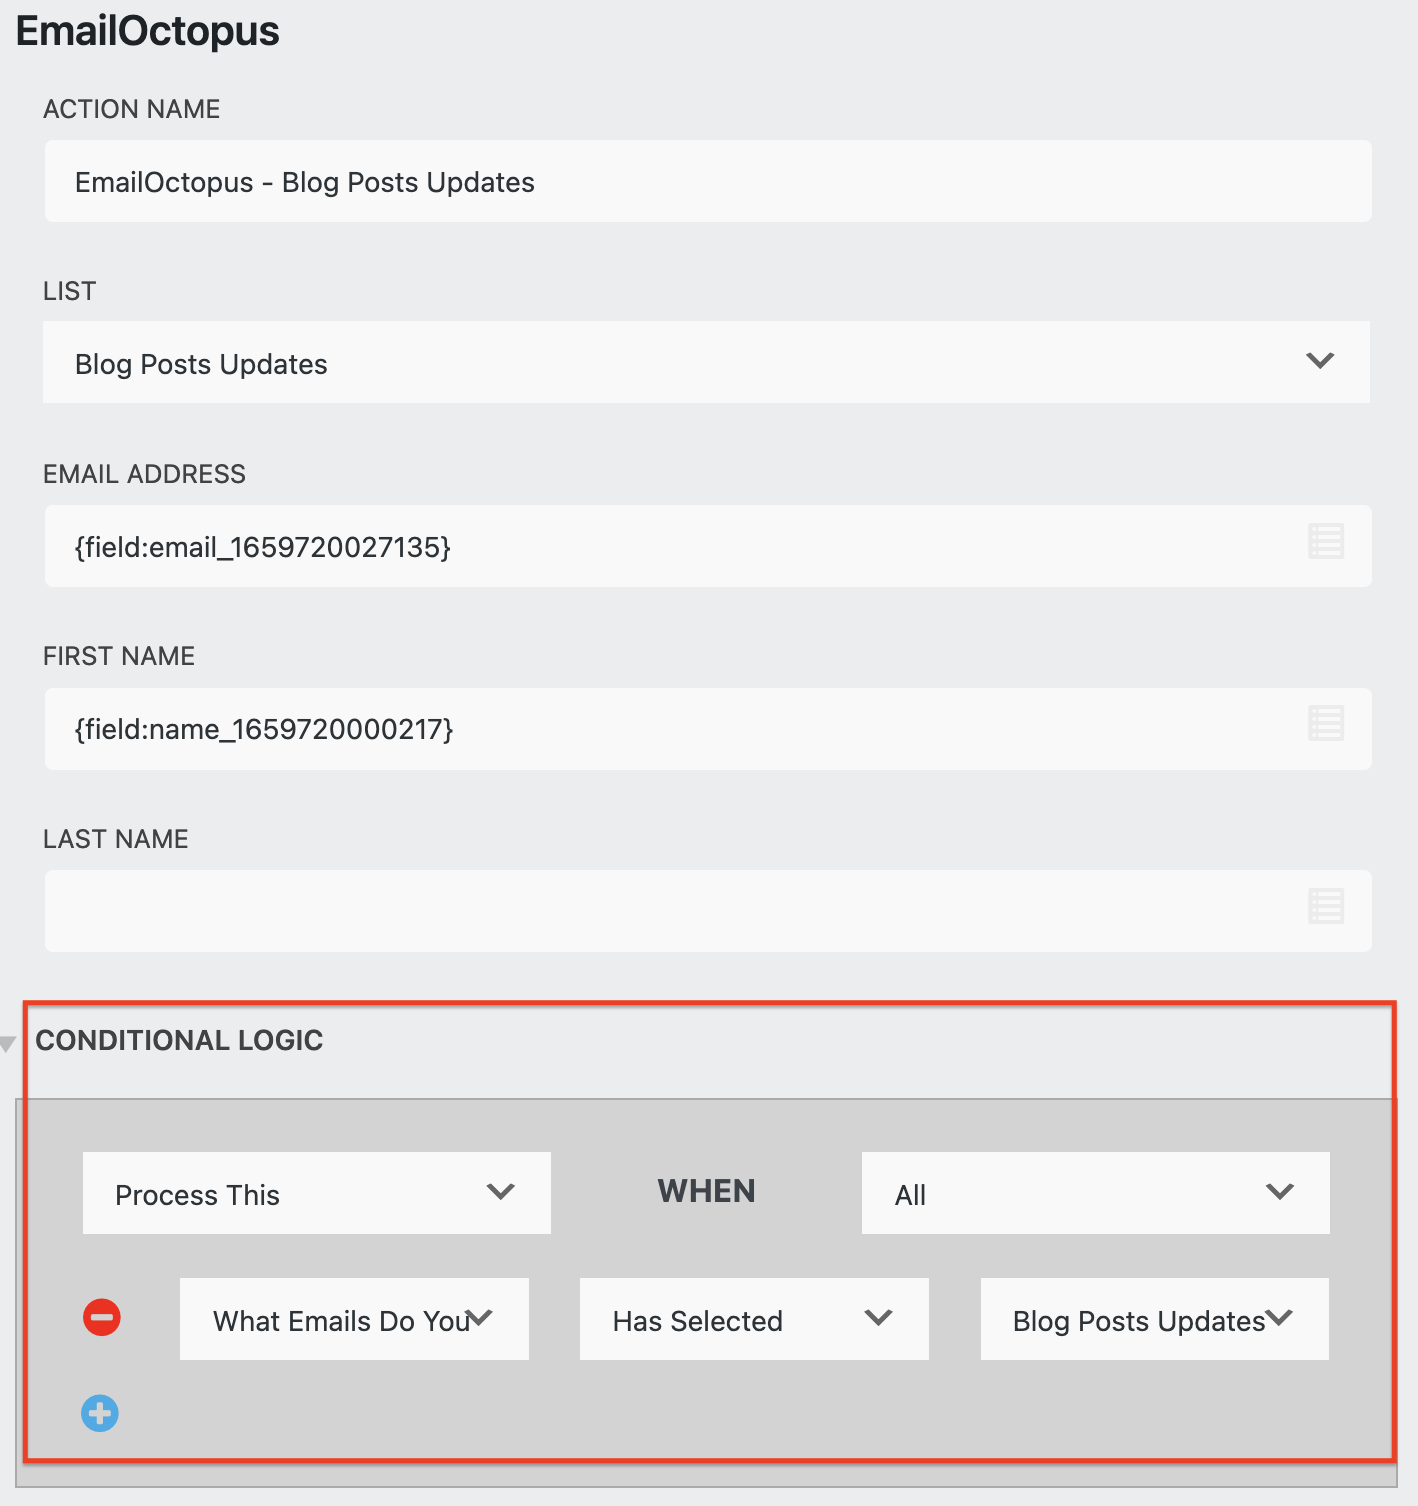Open the Blog Posts Updates value dropdown
The width and height of the screenshot is (1418, 1506).
point(1154,1319)
